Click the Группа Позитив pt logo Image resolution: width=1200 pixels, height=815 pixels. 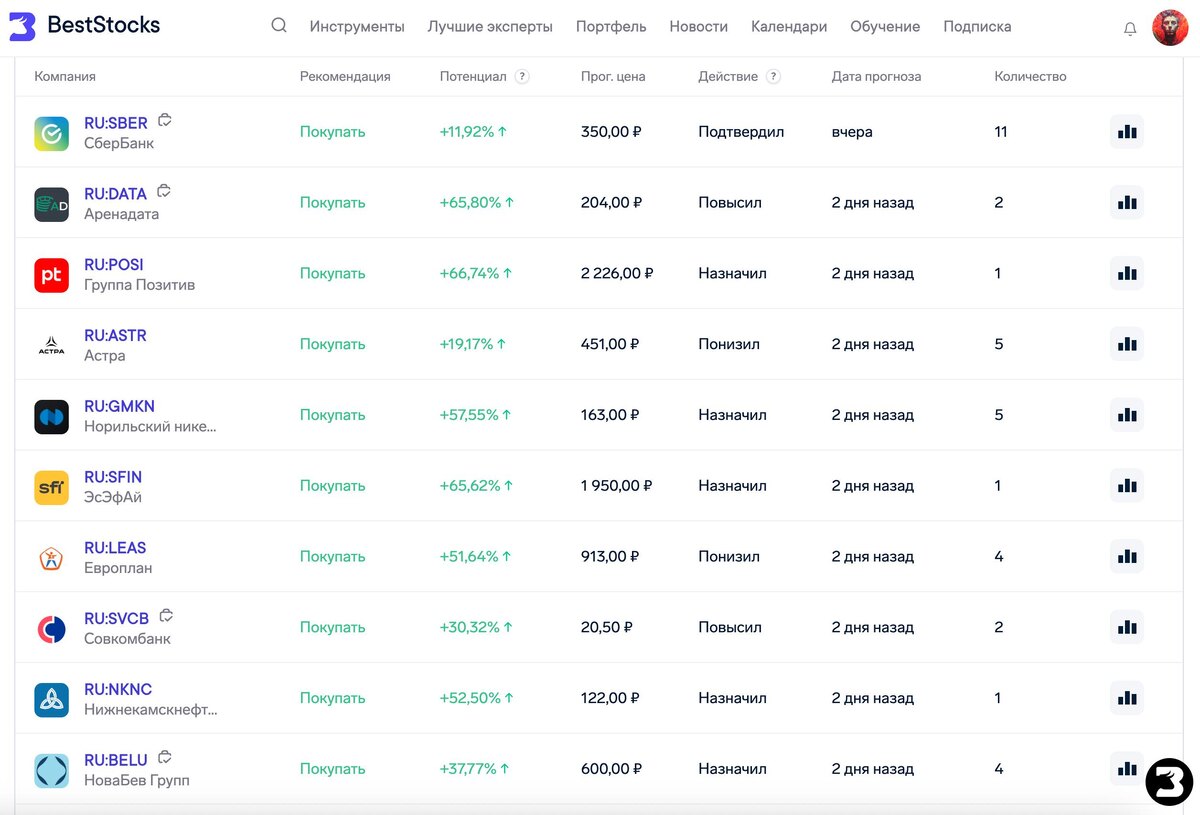(x=51, y=275)
